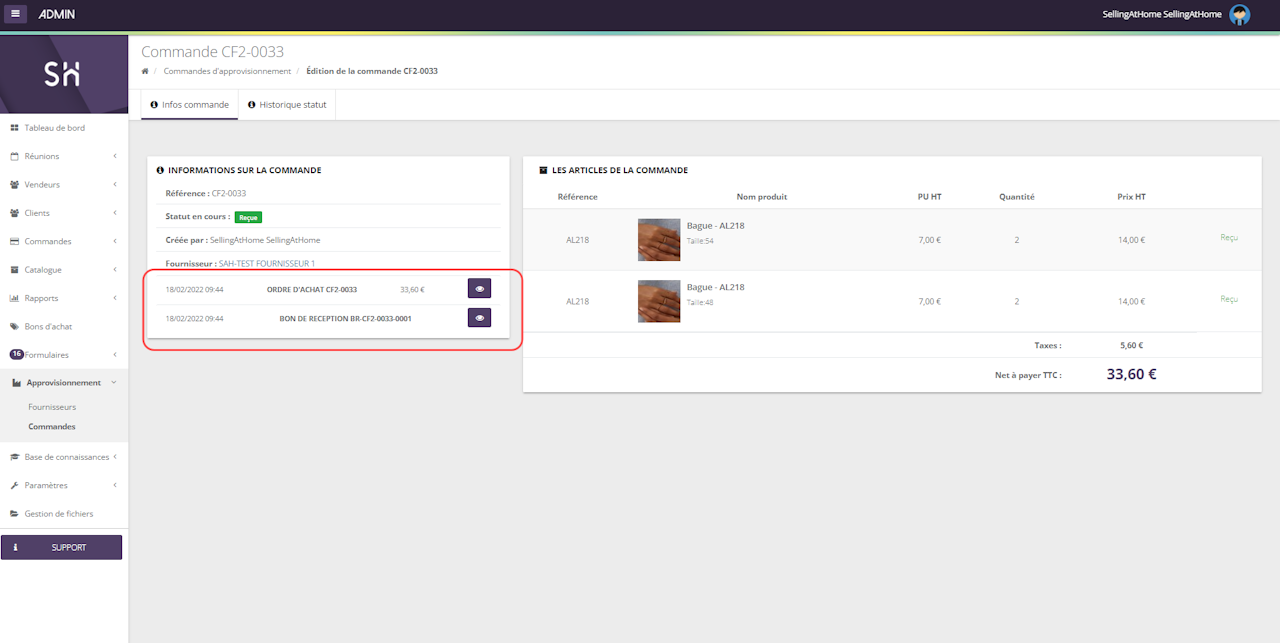The image size is (1280, 643).
Task: Collapse the Approvisionnement sidebar section
Action: 64,383
